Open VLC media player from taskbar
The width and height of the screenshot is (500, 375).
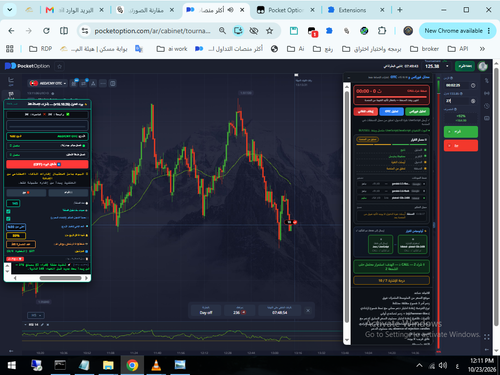tap(156, 366)
